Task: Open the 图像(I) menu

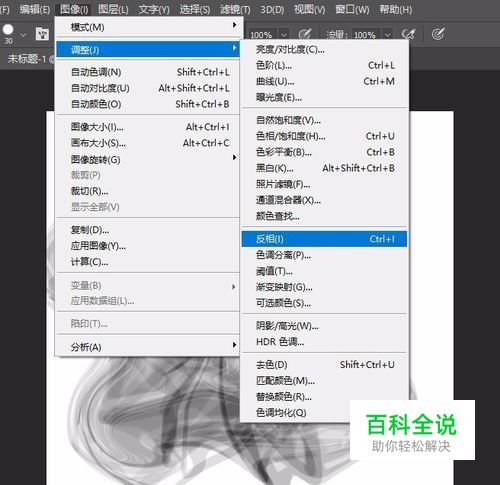Action: click(74, 10)
